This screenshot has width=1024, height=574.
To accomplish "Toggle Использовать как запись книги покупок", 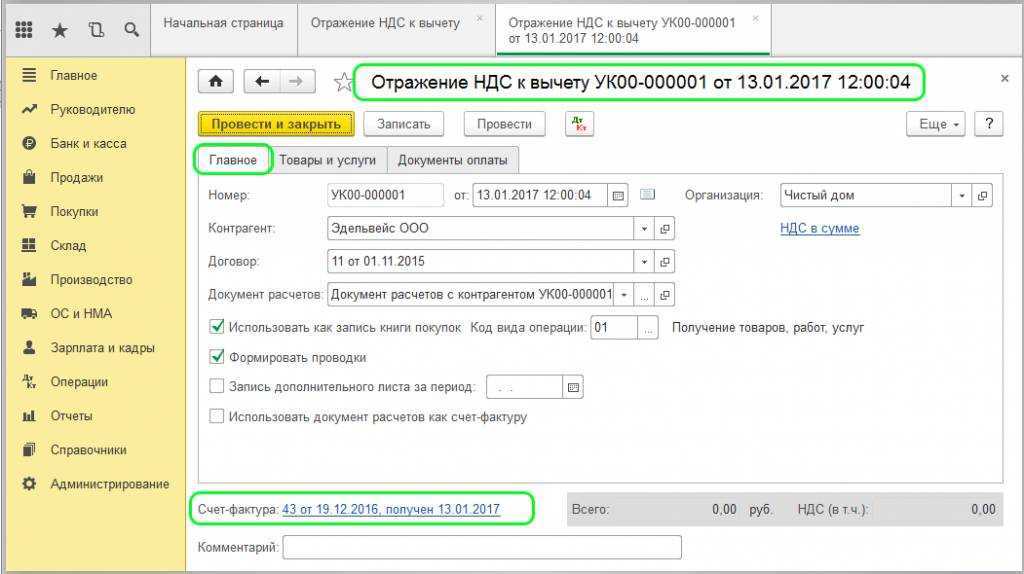I will tap(217, 327).
